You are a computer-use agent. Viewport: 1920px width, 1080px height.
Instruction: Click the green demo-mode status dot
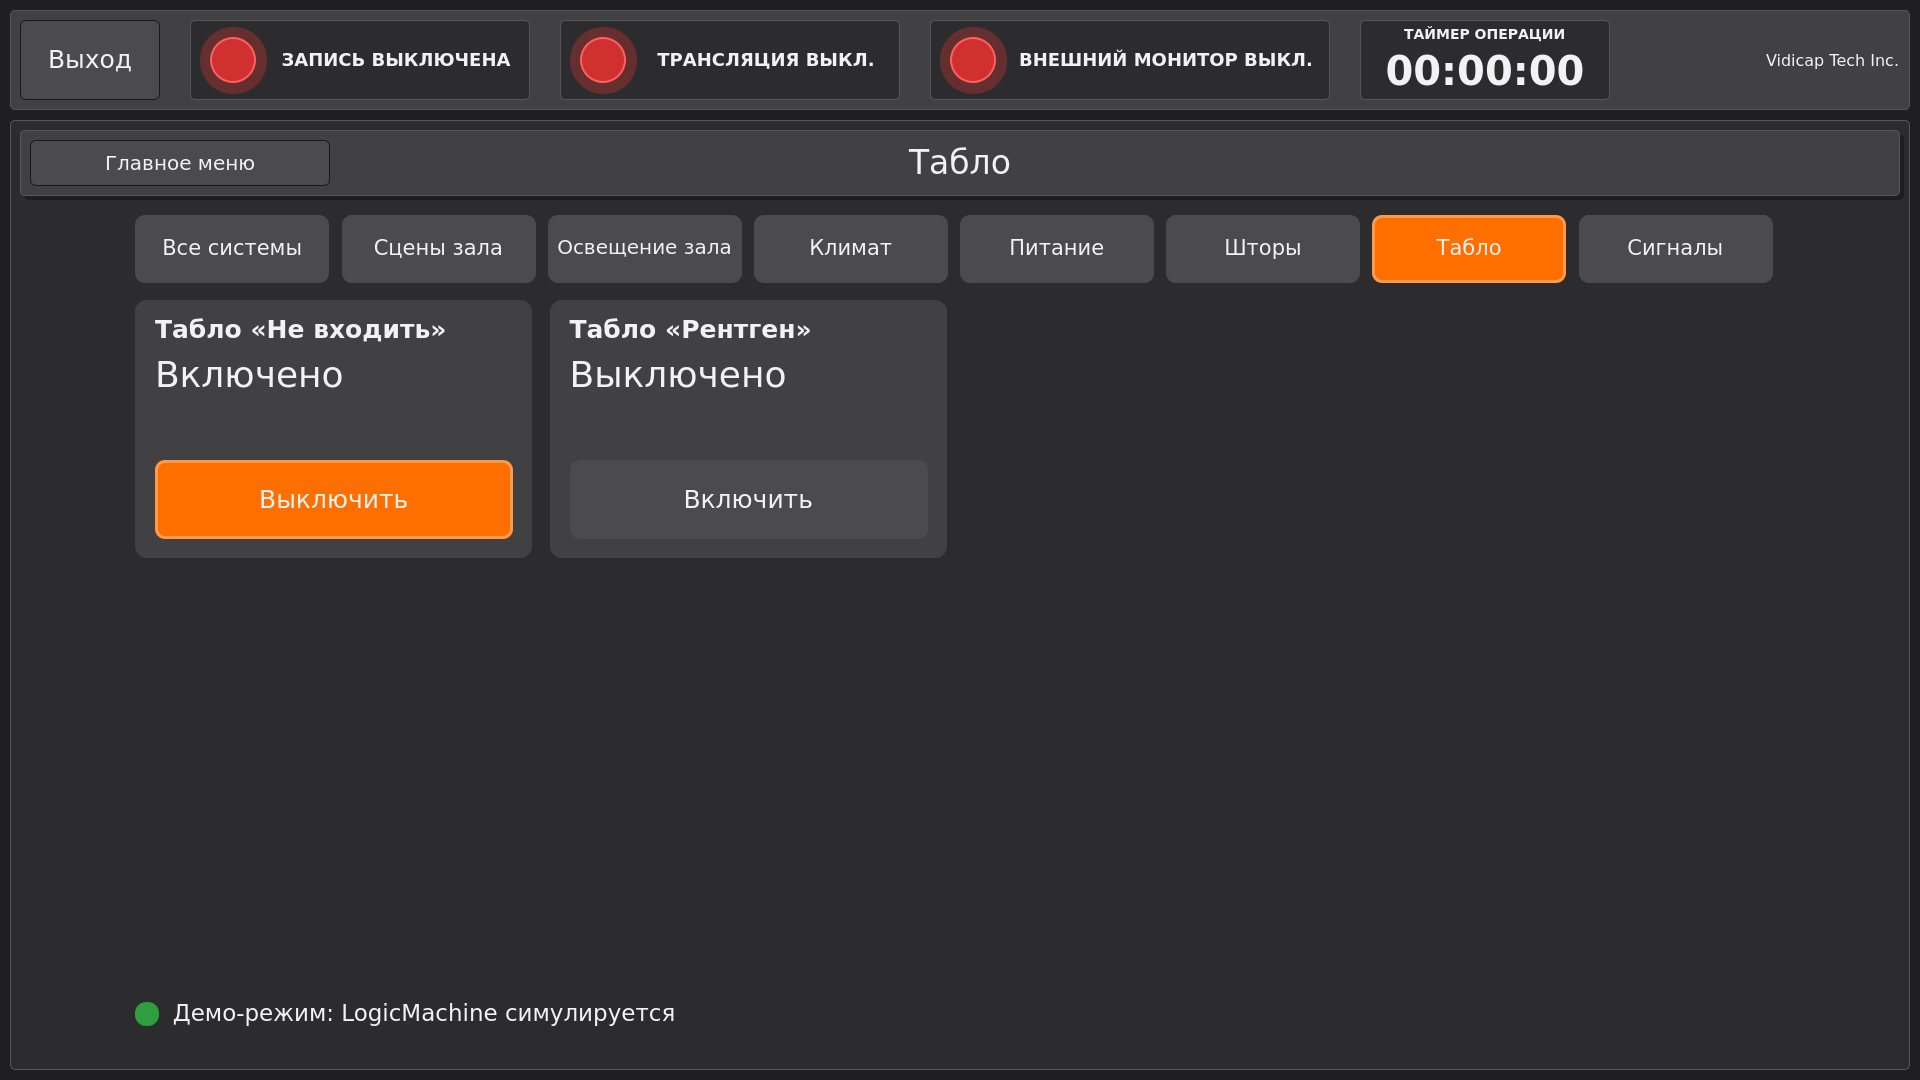pos(147,1014)
